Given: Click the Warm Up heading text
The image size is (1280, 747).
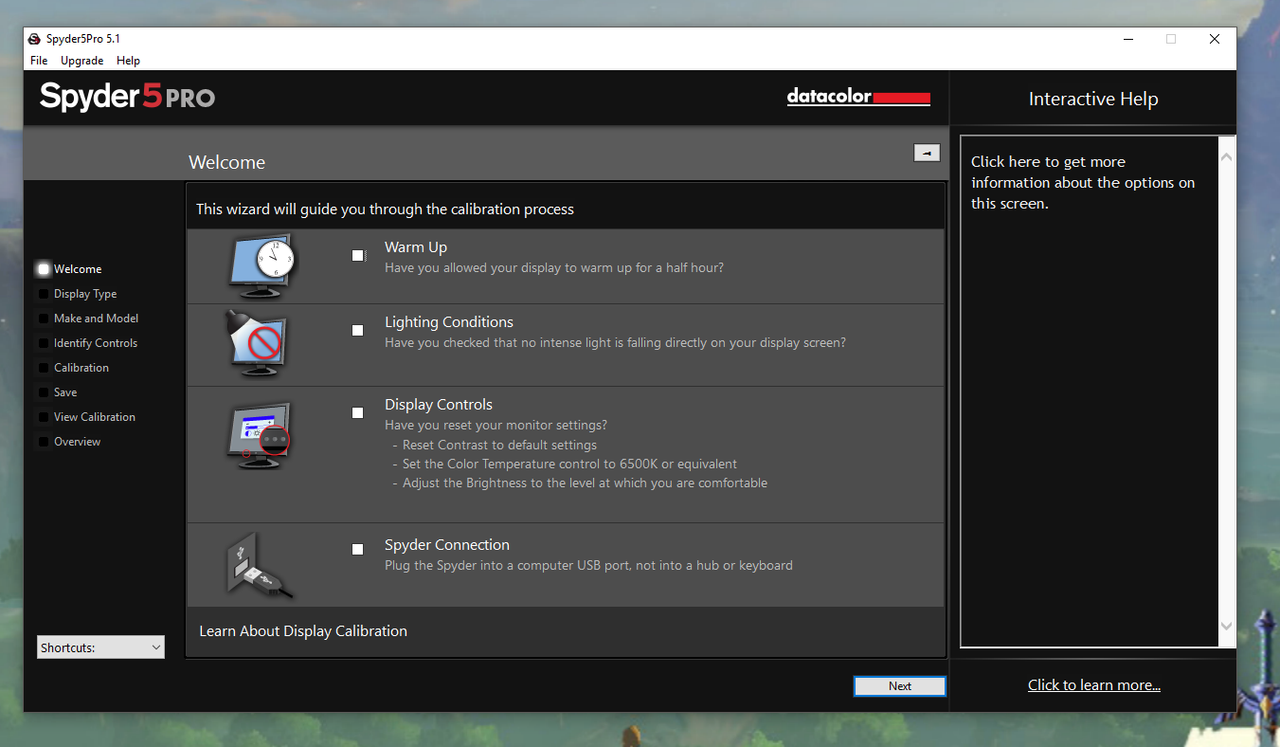Looking at the screenshot, I should [416, 247].
